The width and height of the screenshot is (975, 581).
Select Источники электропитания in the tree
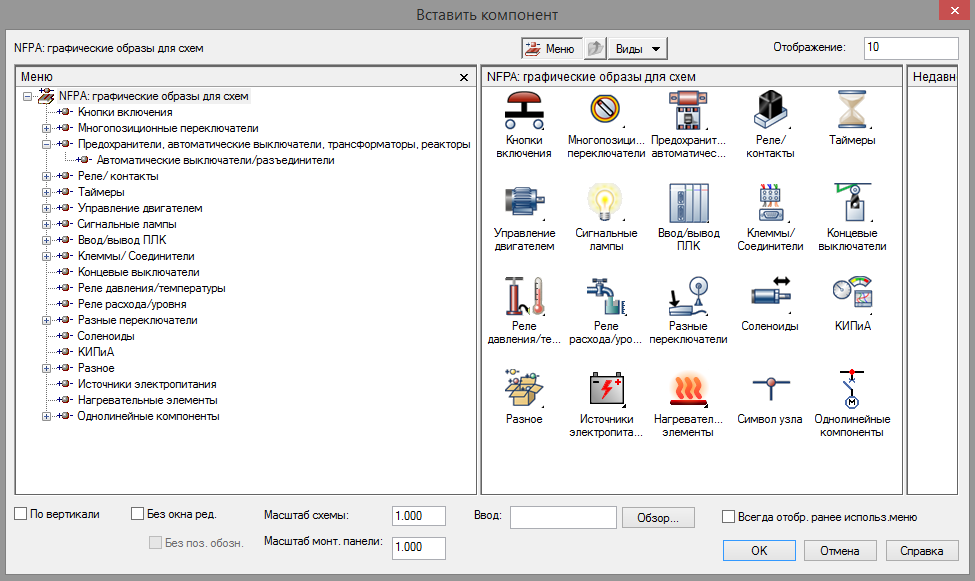147,384
